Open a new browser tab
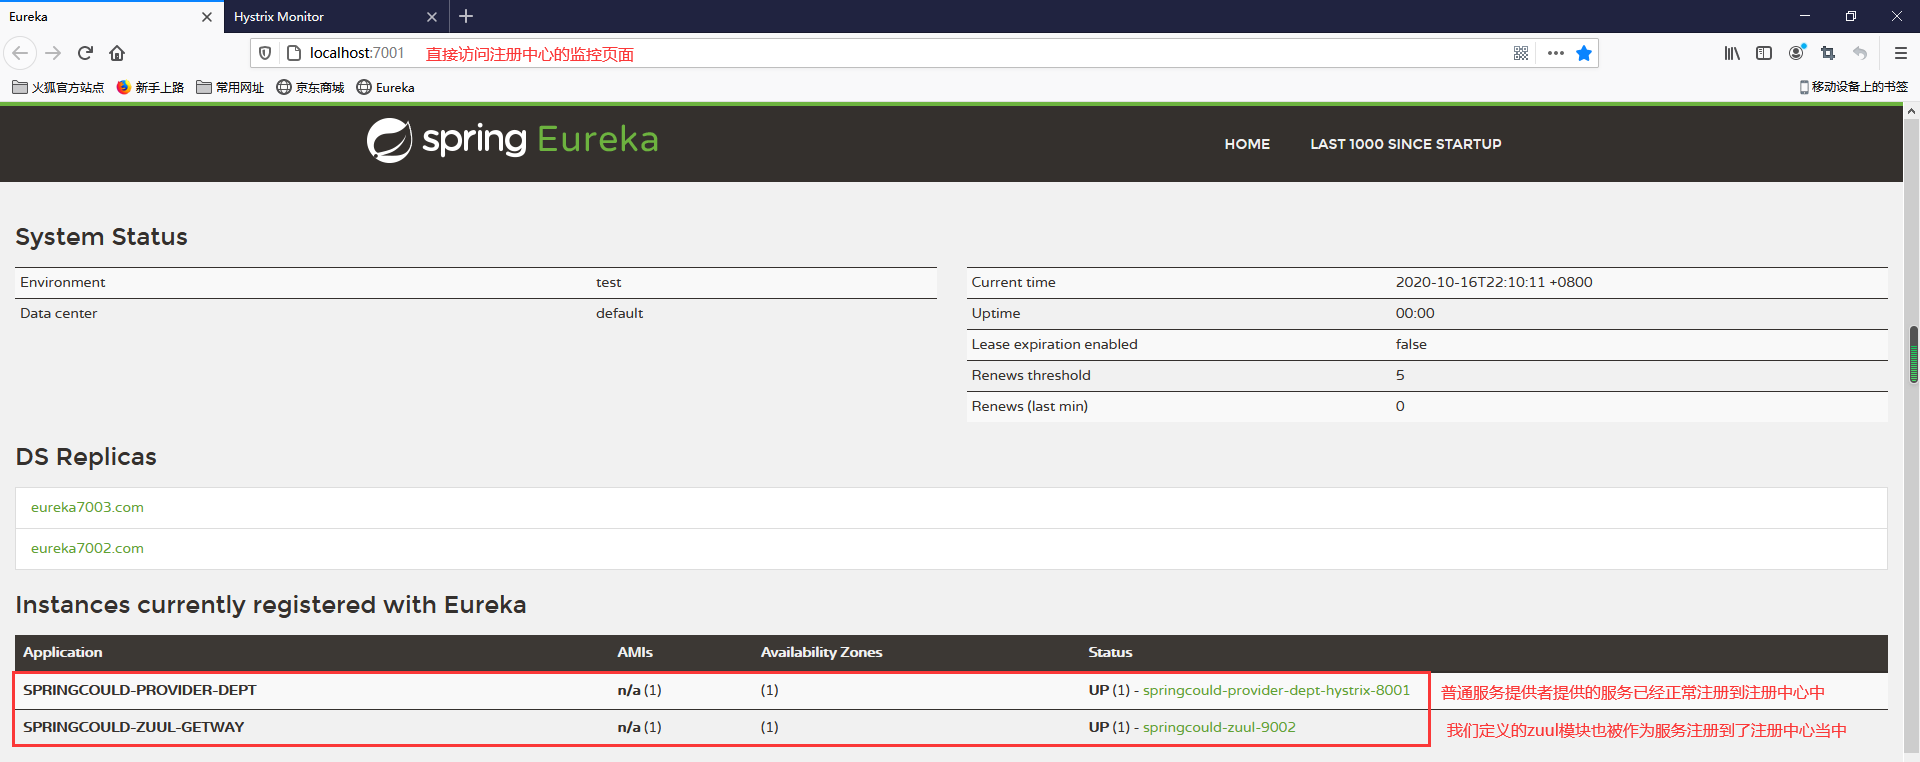 point(466,16)
